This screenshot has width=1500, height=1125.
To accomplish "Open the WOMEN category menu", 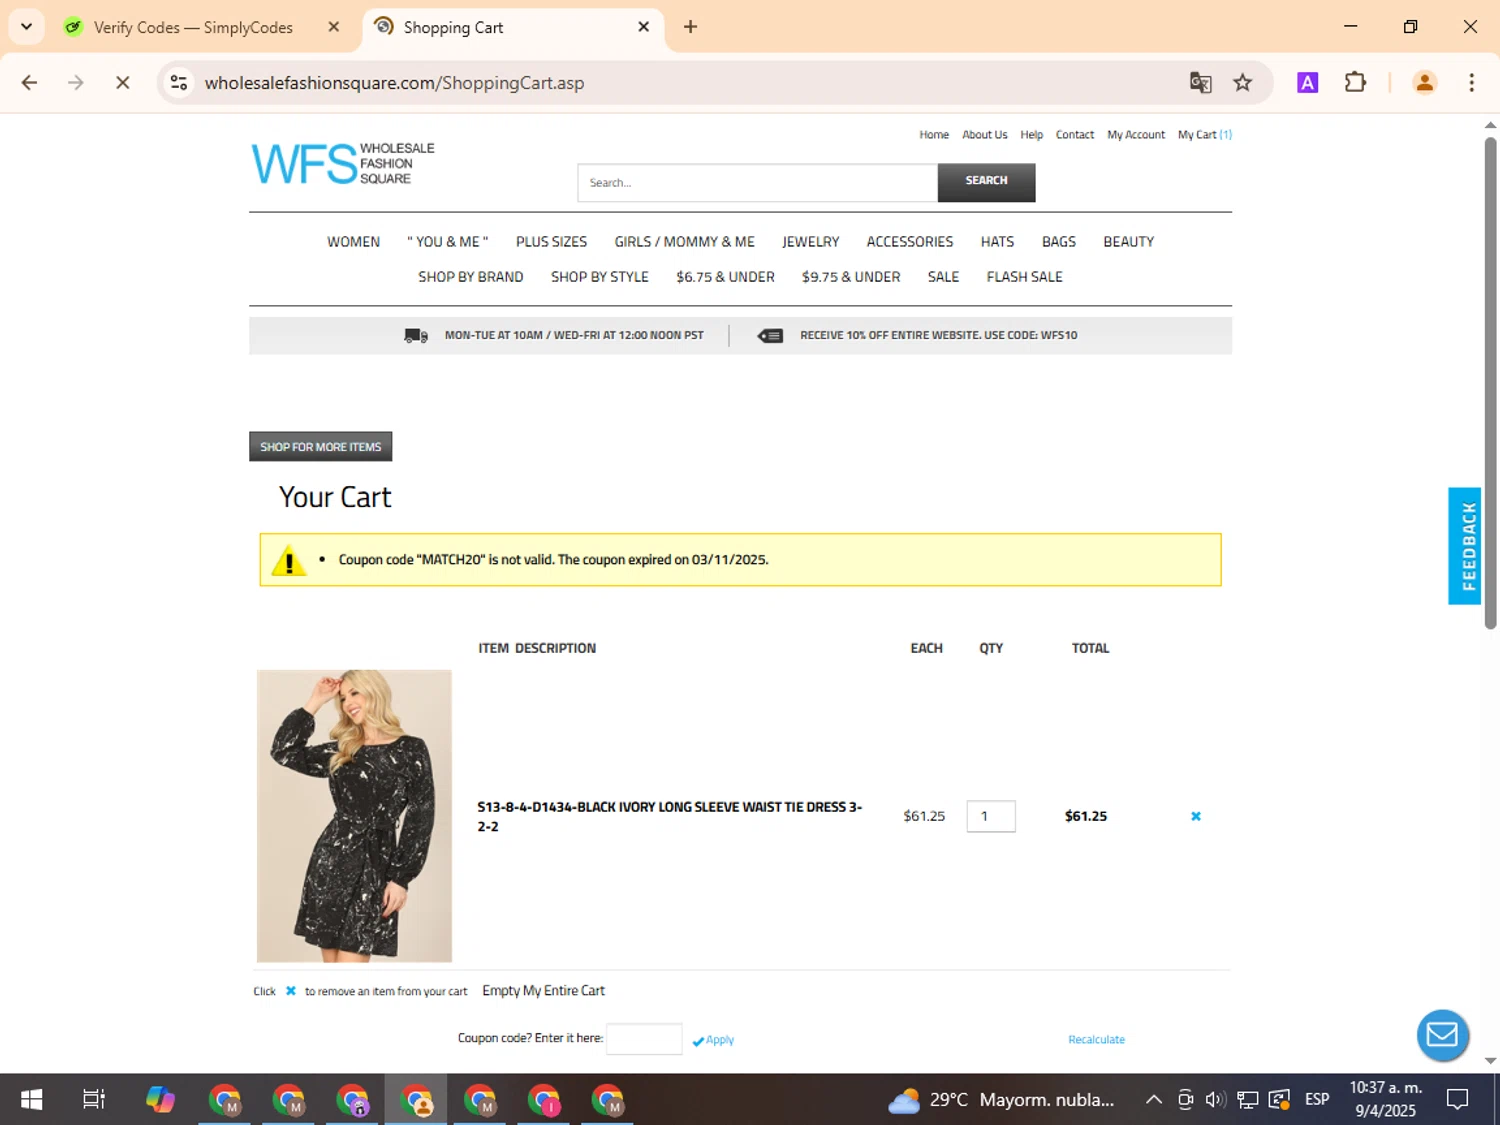I will point(353,242).
